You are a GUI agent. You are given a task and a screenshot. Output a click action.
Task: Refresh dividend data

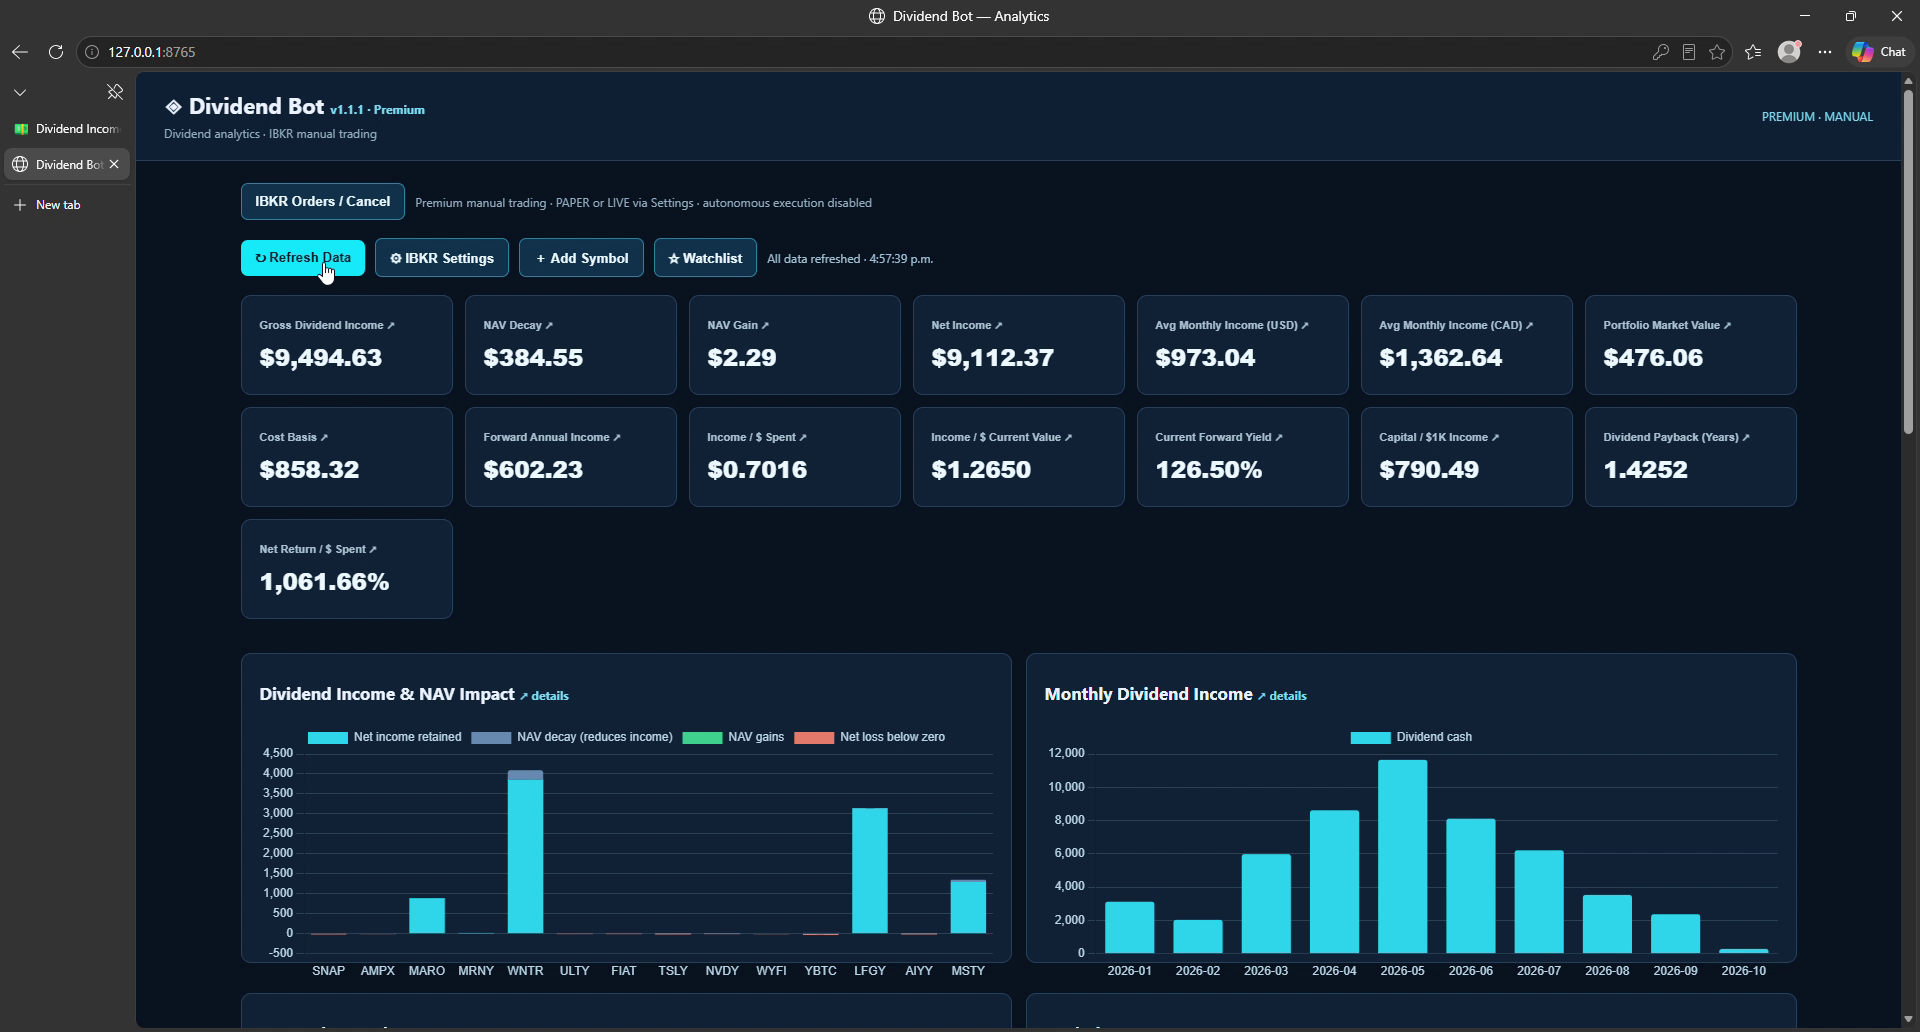click(303, 258)
